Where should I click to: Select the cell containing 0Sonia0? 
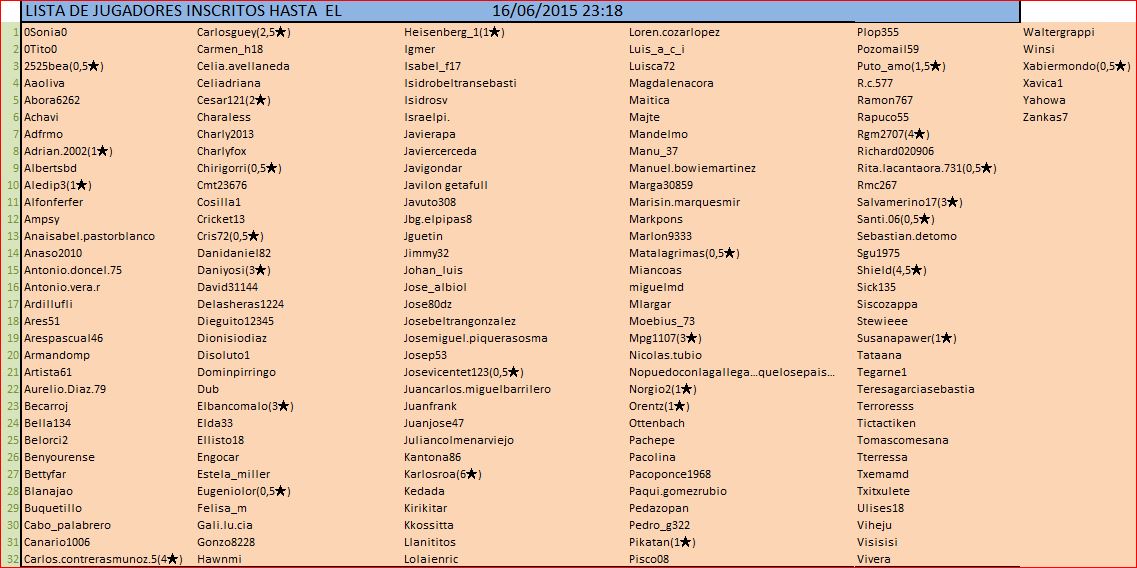[48, 32]
